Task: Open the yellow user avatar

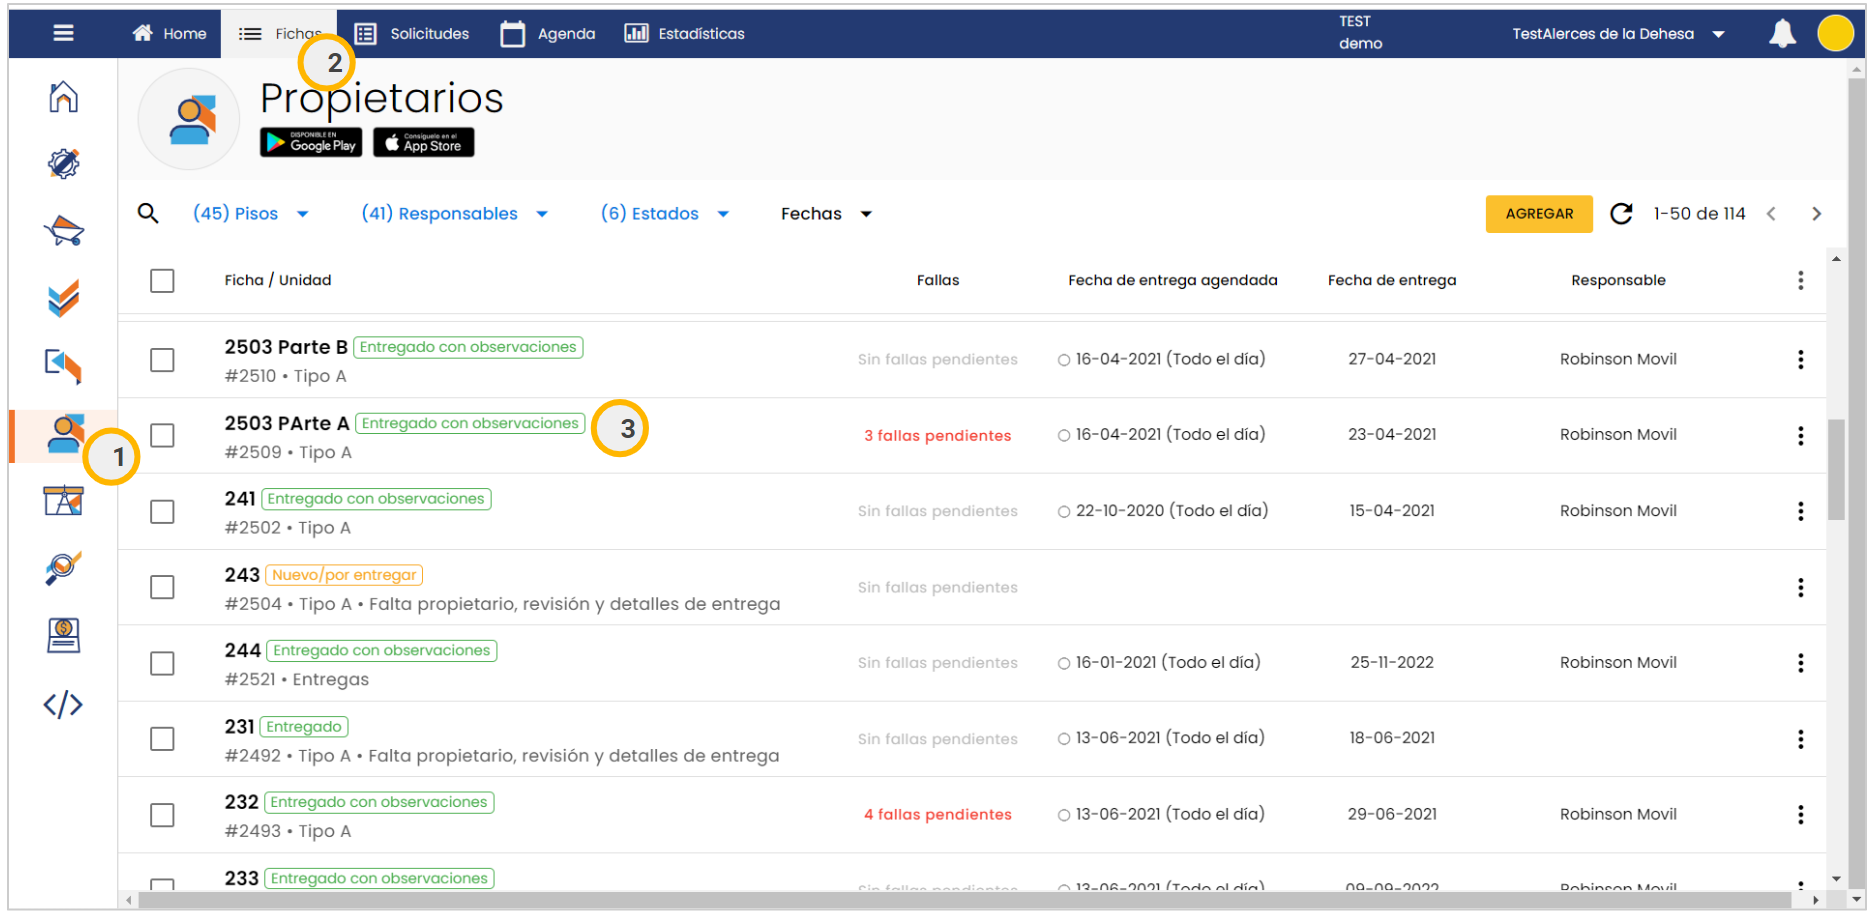Action: pyautogui.click(x=1835, y=33)
